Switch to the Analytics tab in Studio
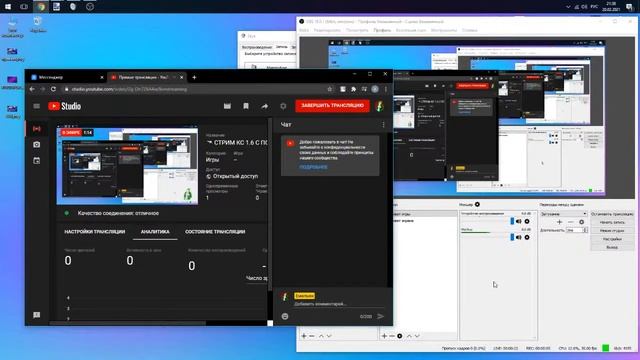The width and height of the screenshot is (640, 360). [x=155, y=231]
